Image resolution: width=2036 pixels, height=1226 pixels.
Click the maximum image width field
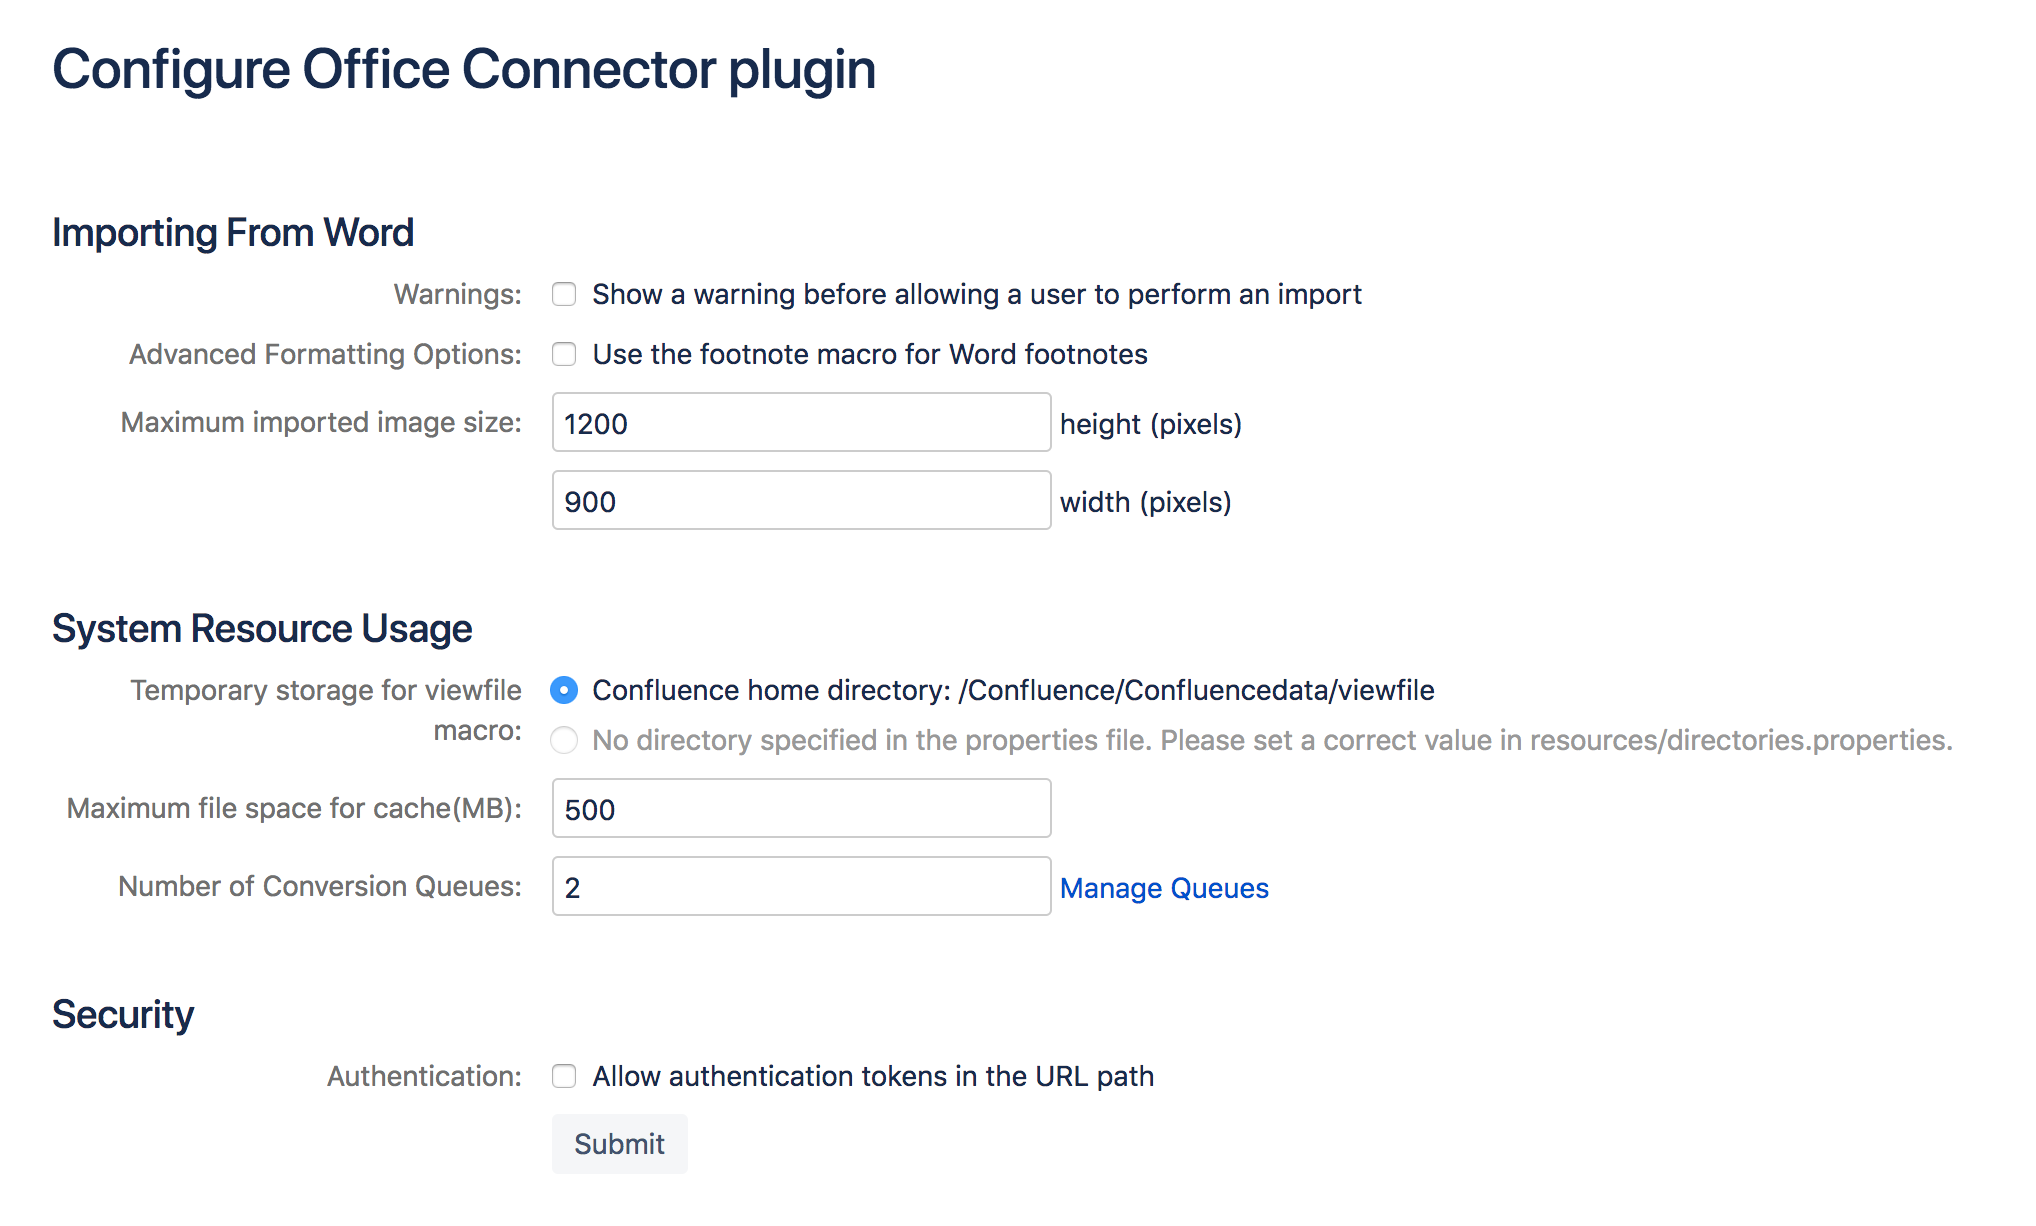coord(801,501)
